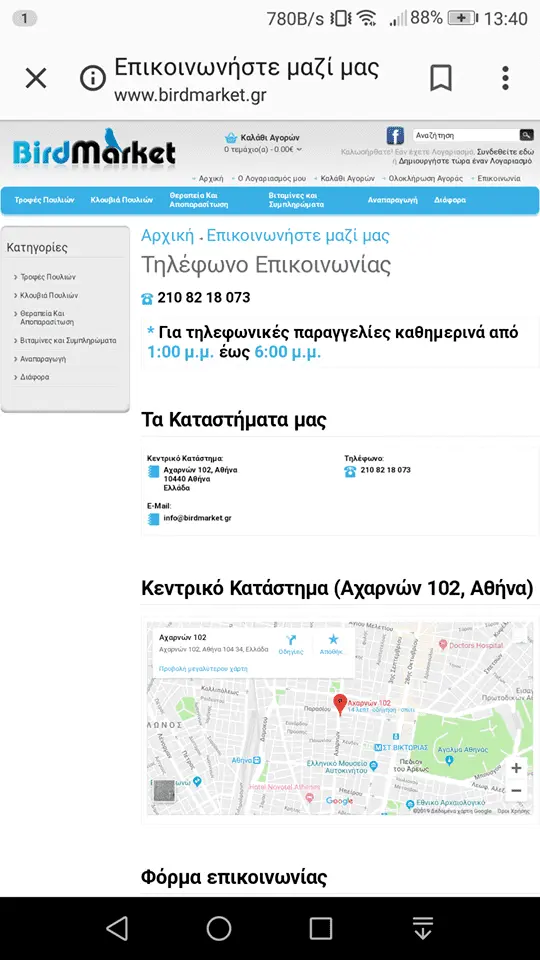The image size is (540, 960).
Task: Tap phone icon under Τηλέφωνο label
Action: pos(350,471)
